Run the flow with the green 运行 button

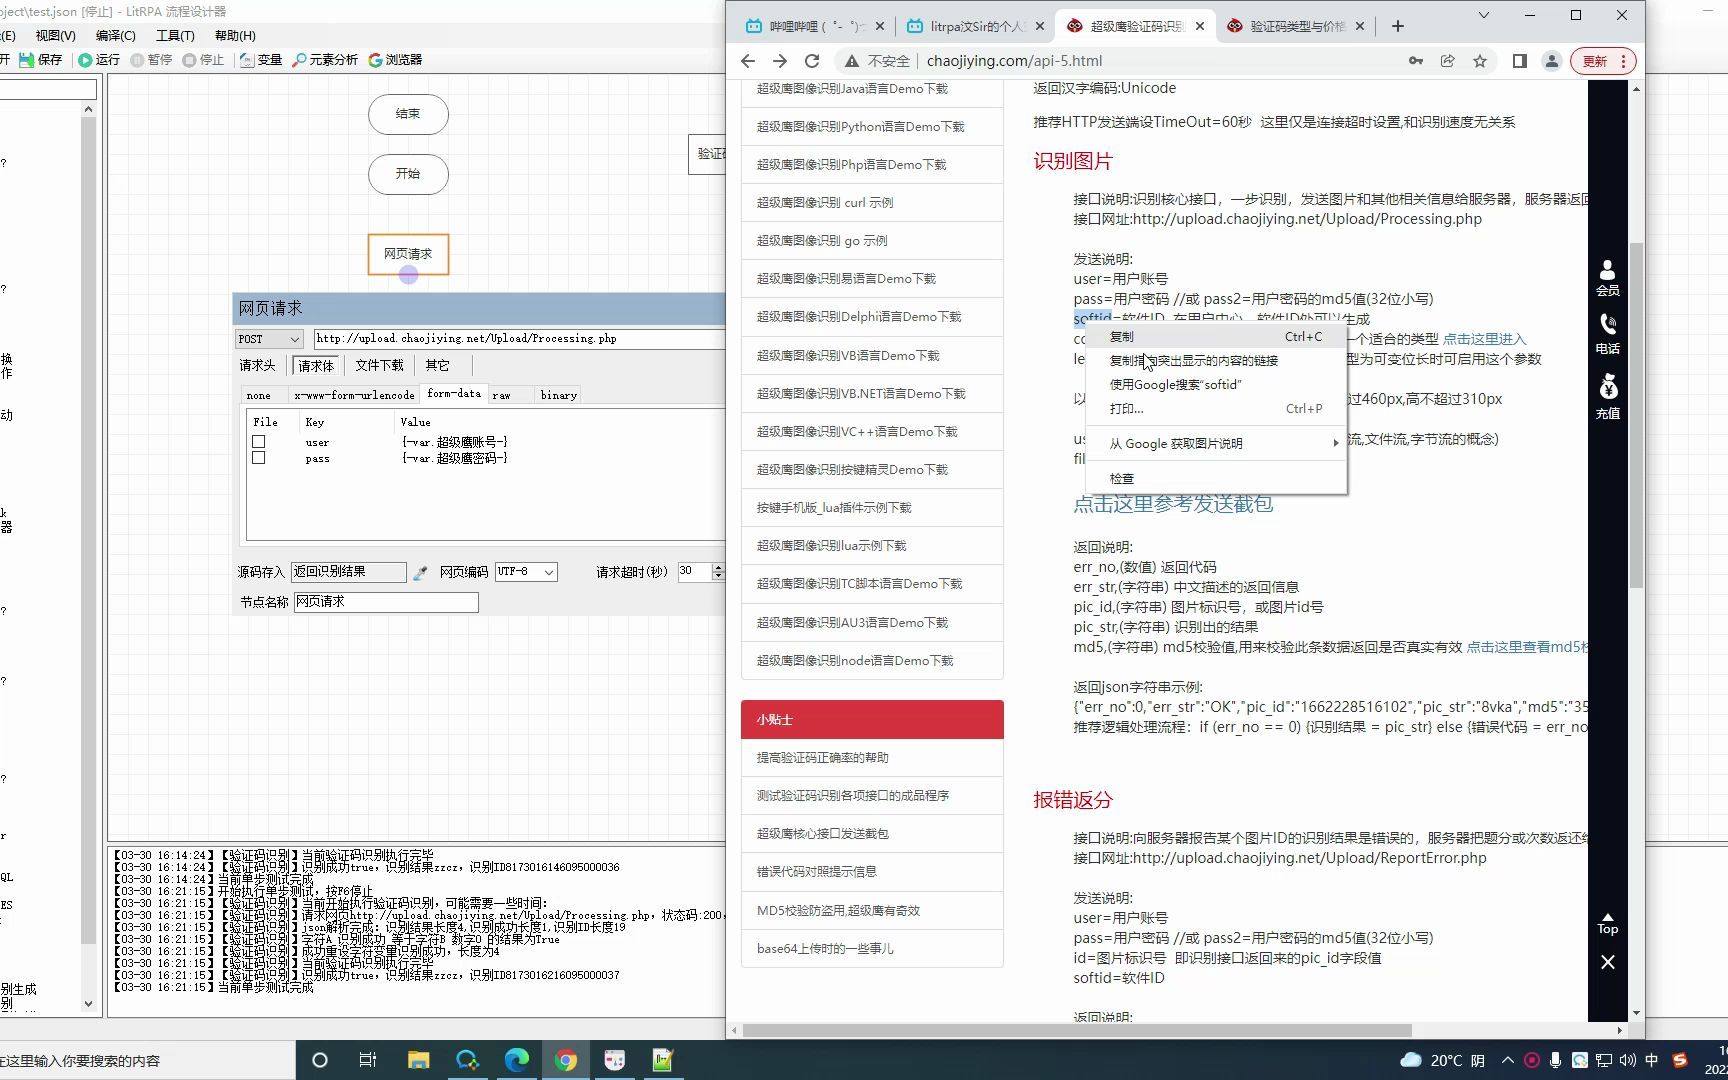(x=99, y=60)
